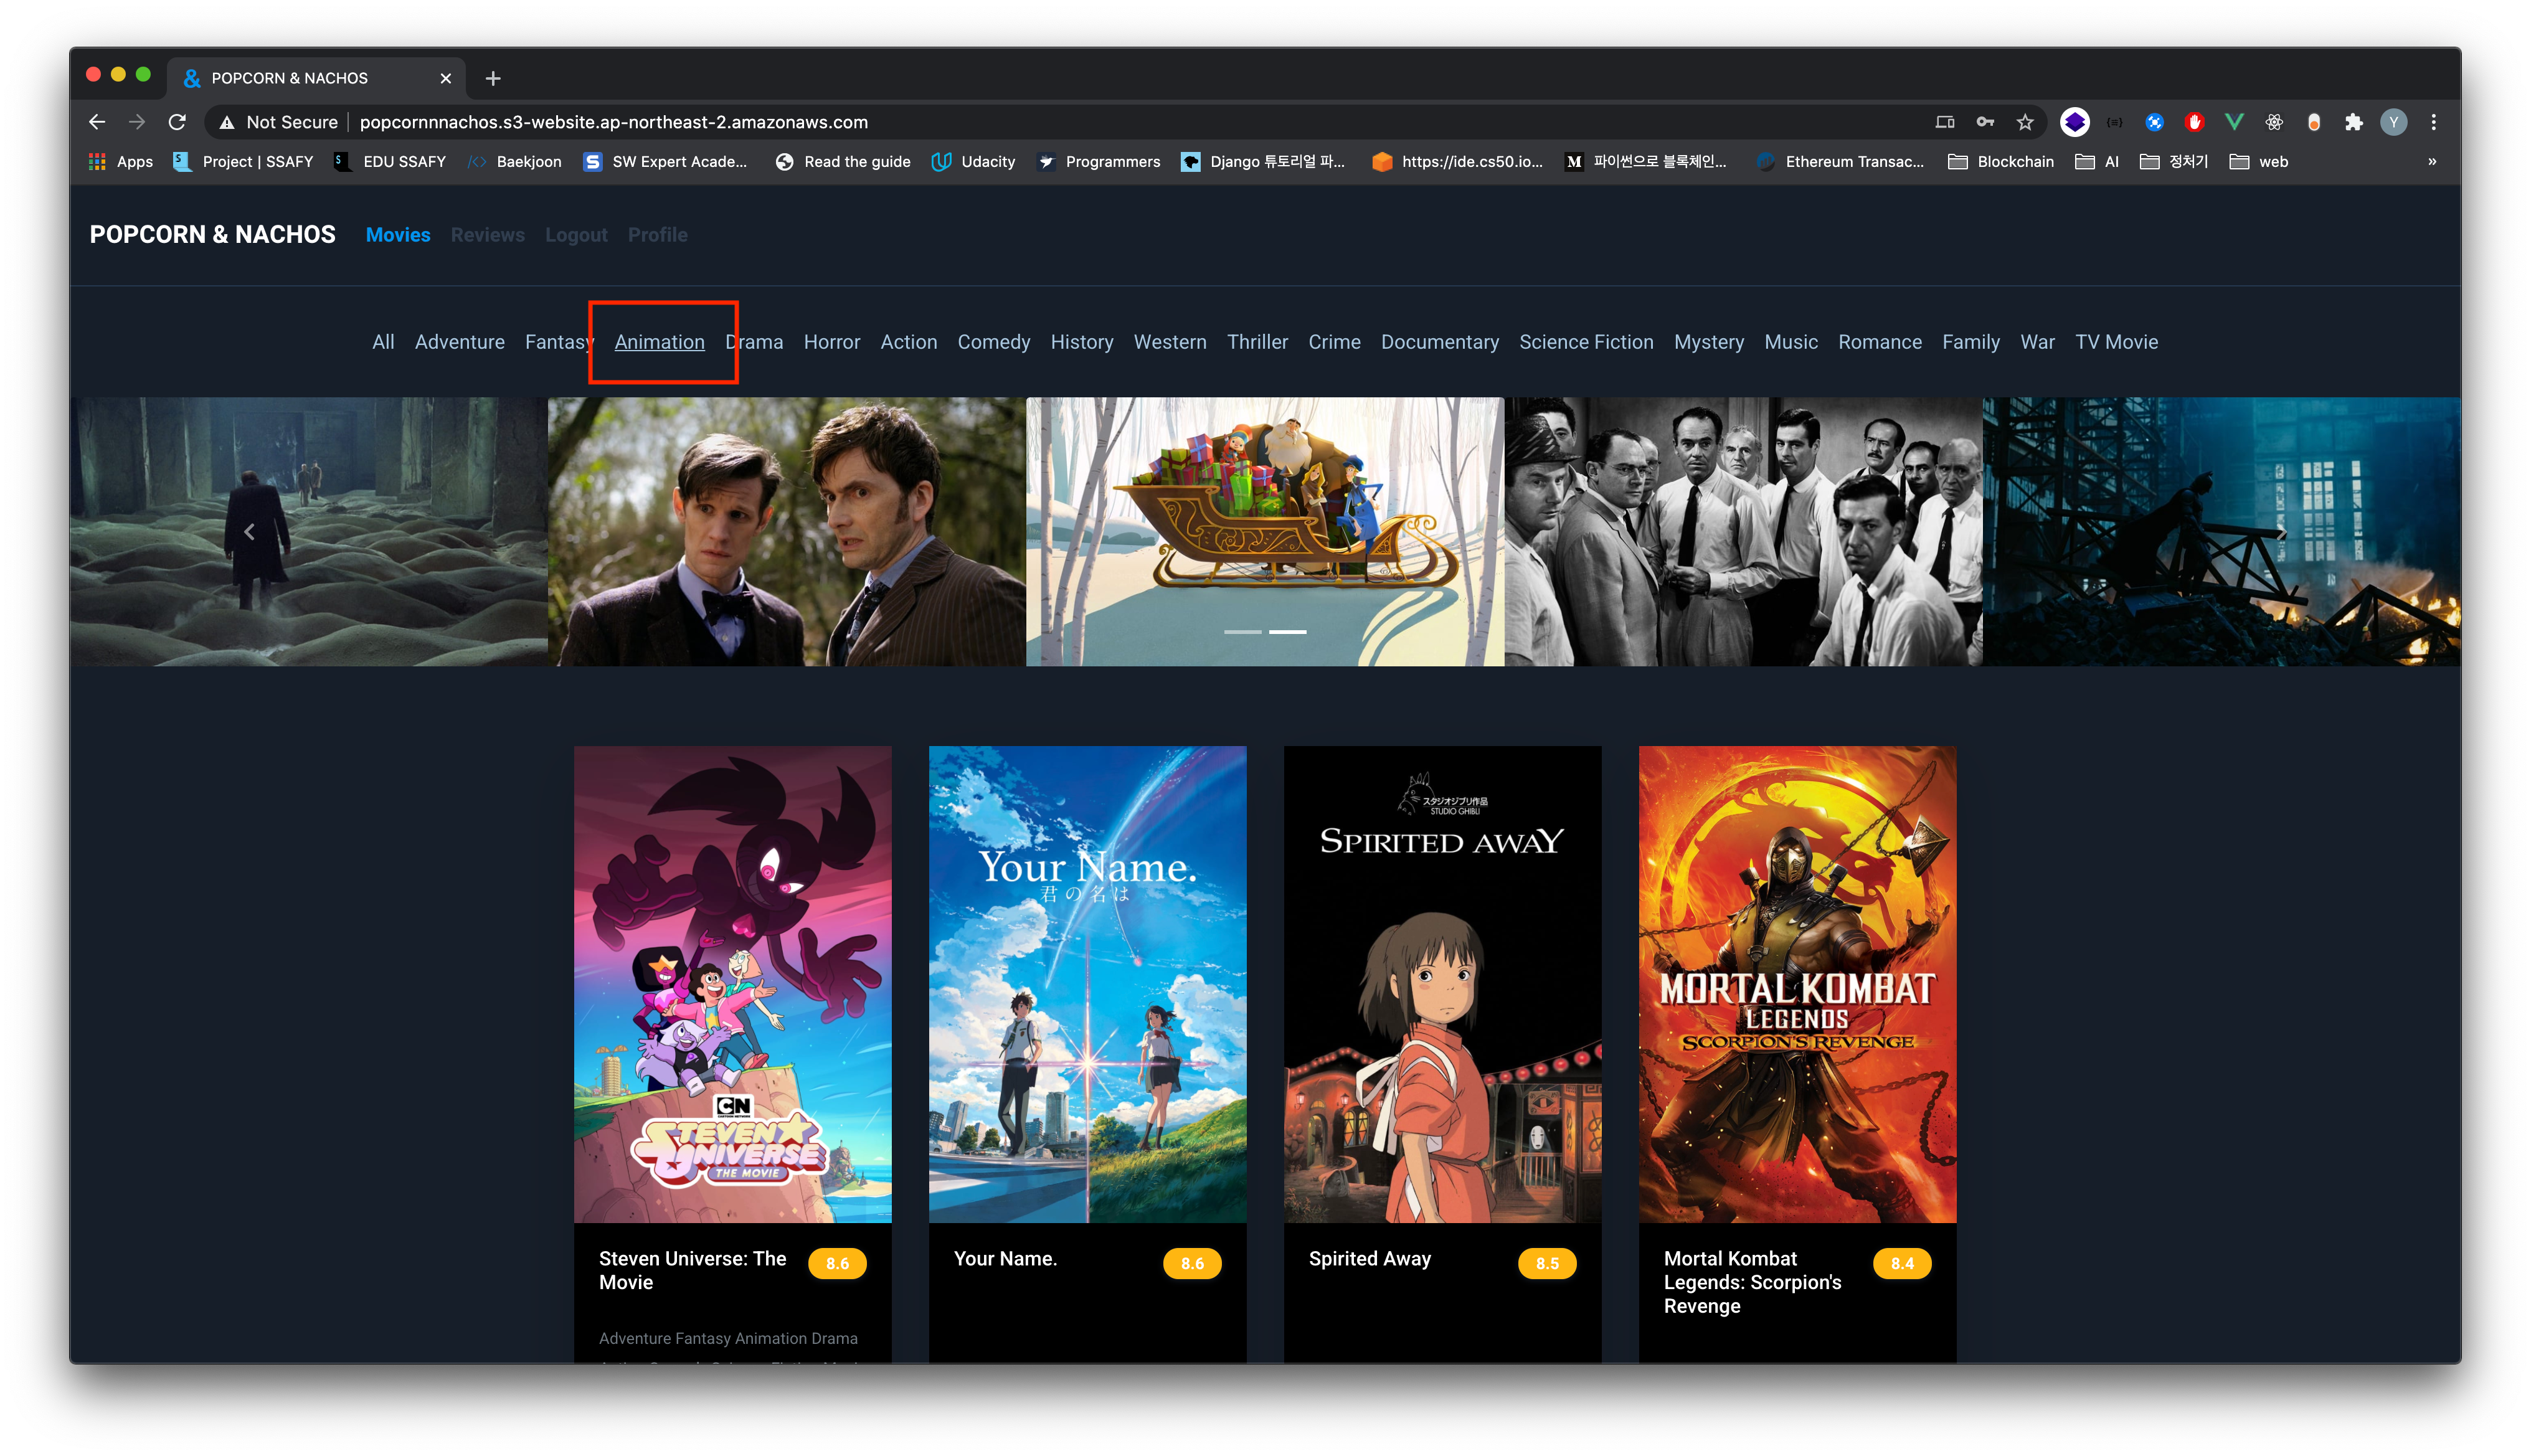Open the Chrome three-dot menu
Image resolution: width=2531 pixels, height=1456 pixels.
pos(2433,122)
